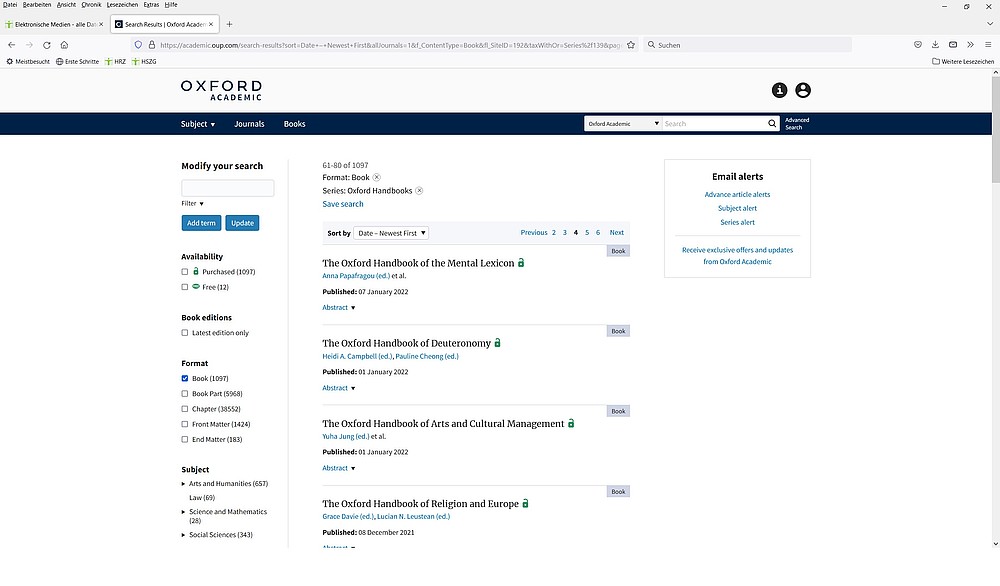This screenshot has height=586, width=1000.
Task: Expand the Arts and Humanities subject
Action: pos(183,484)
